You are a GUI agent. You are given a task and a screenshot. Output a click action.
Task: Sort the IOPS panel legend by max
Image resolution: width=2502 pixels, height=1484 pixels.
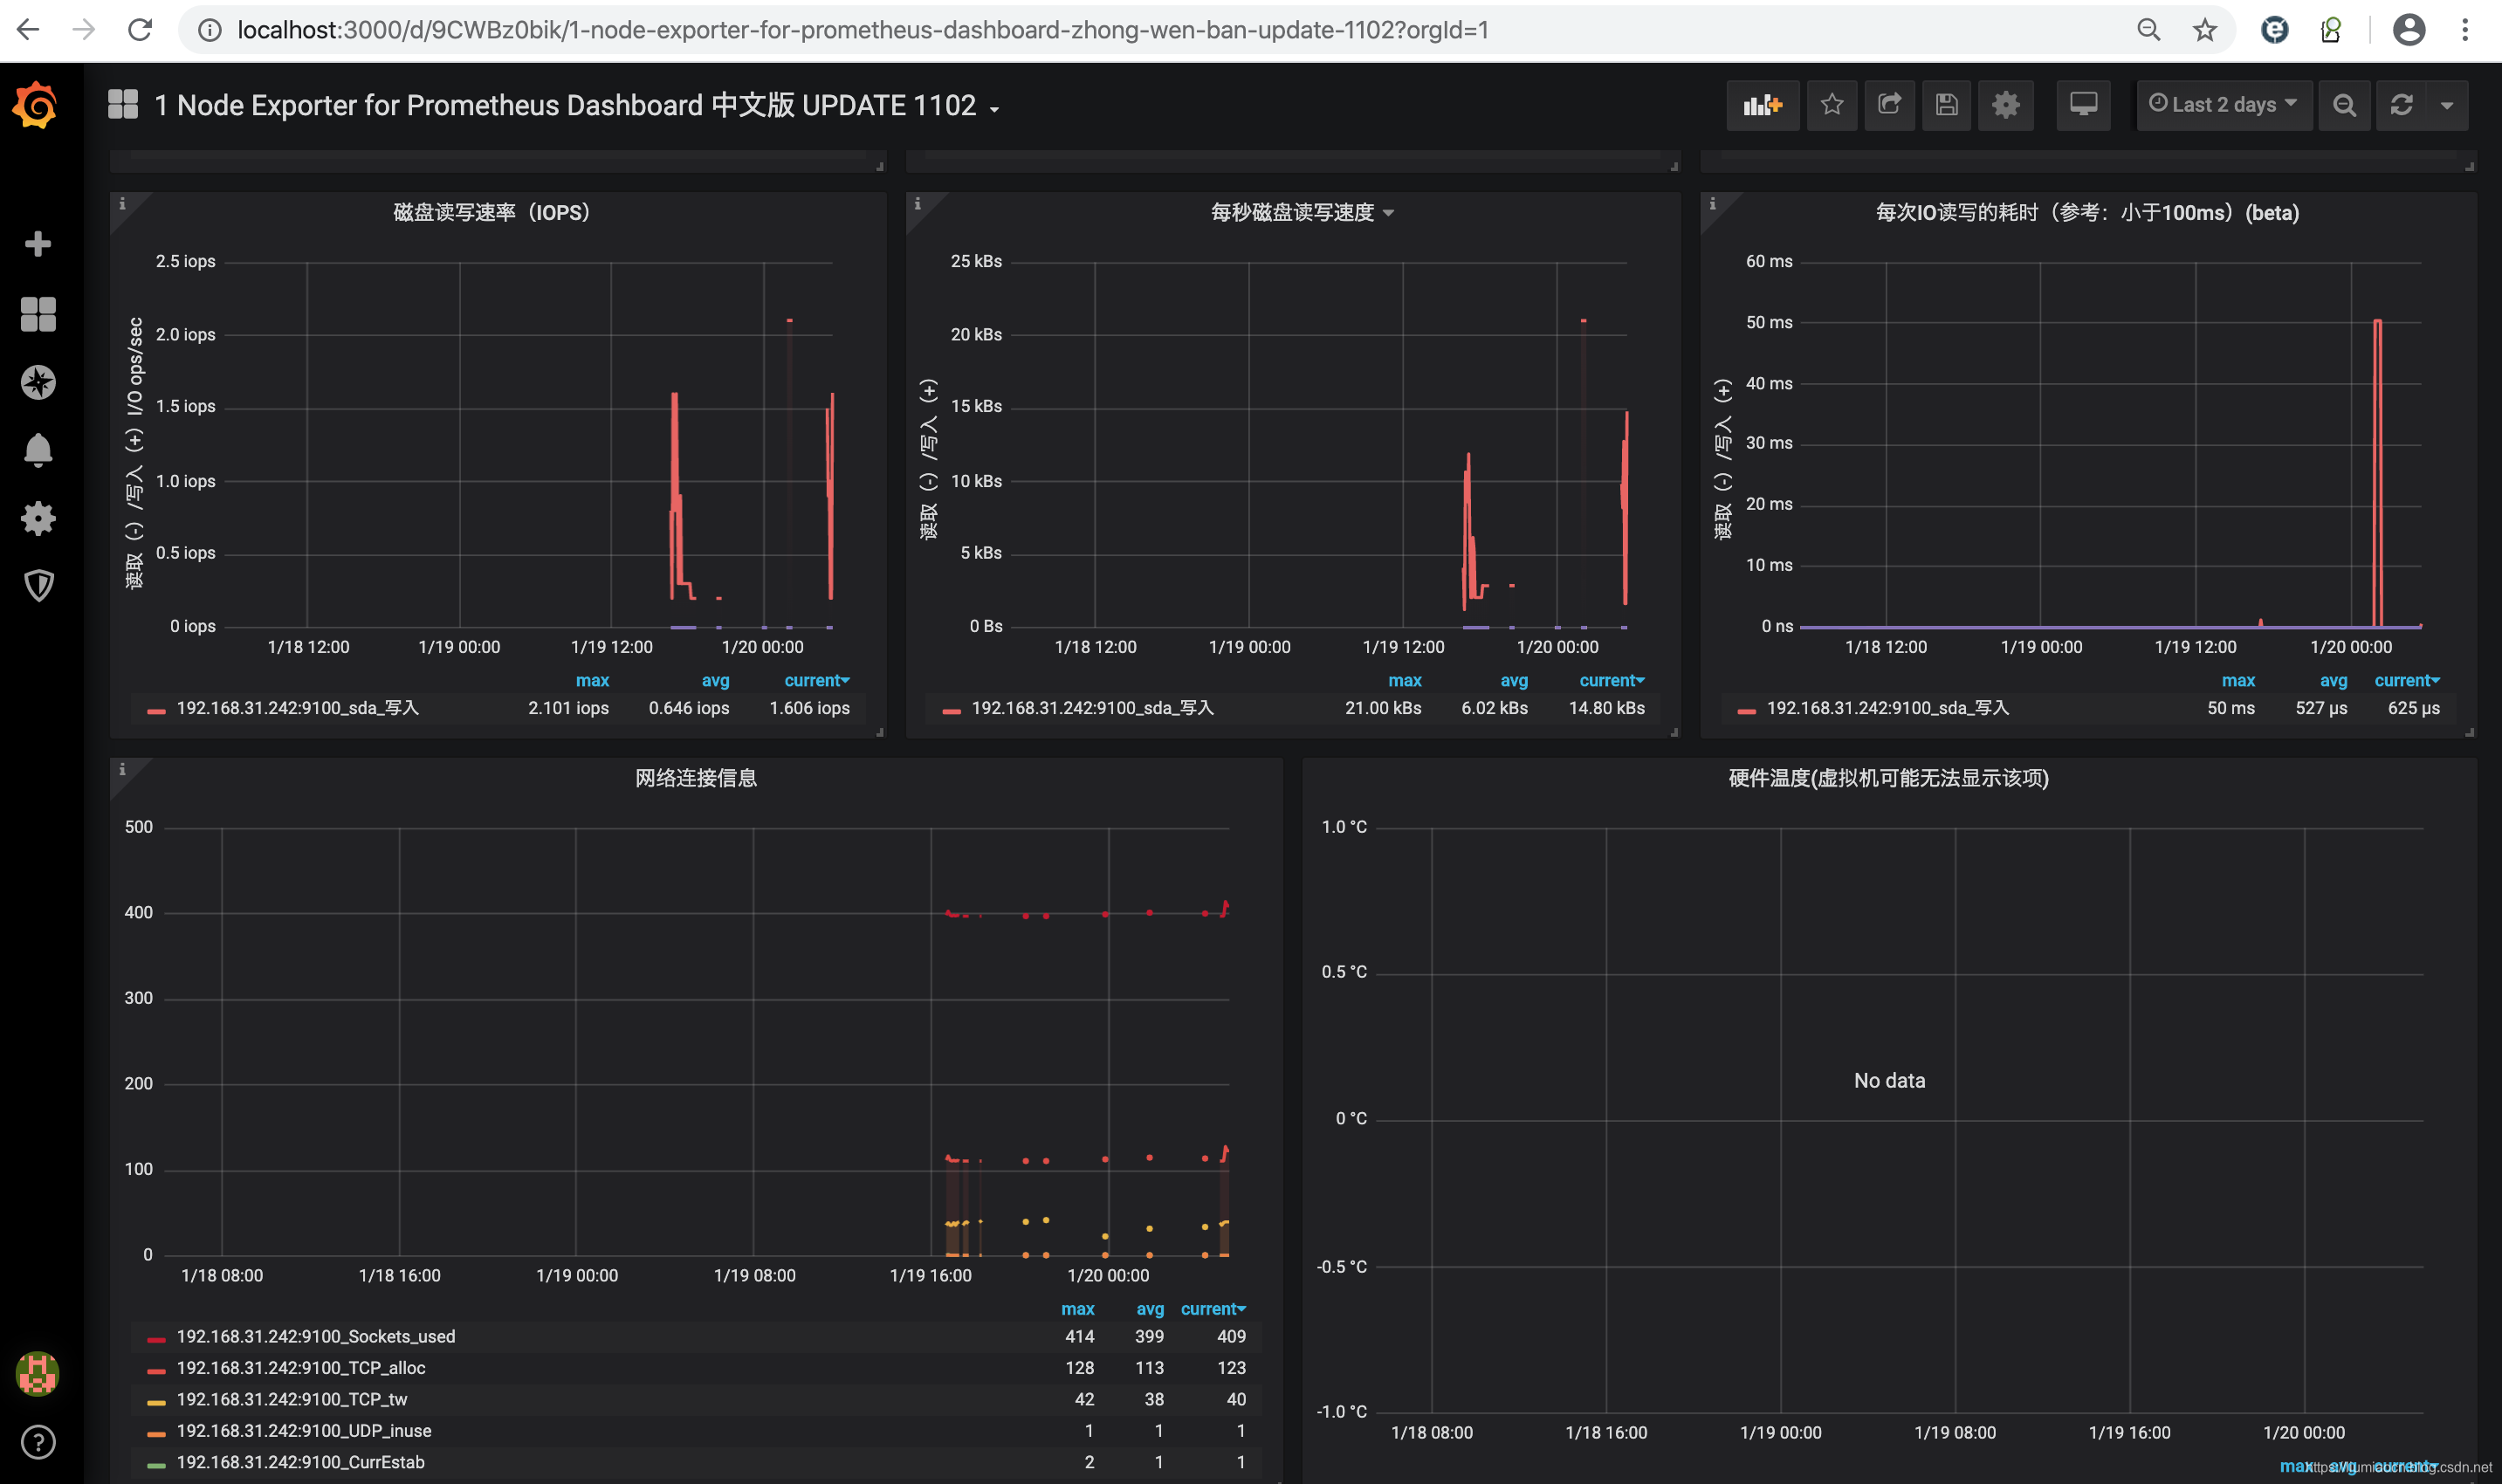592,680
